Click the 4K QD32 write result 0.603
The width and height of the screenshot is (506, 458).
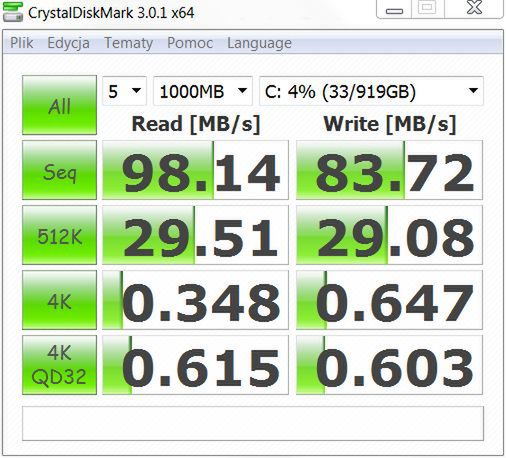389,365
